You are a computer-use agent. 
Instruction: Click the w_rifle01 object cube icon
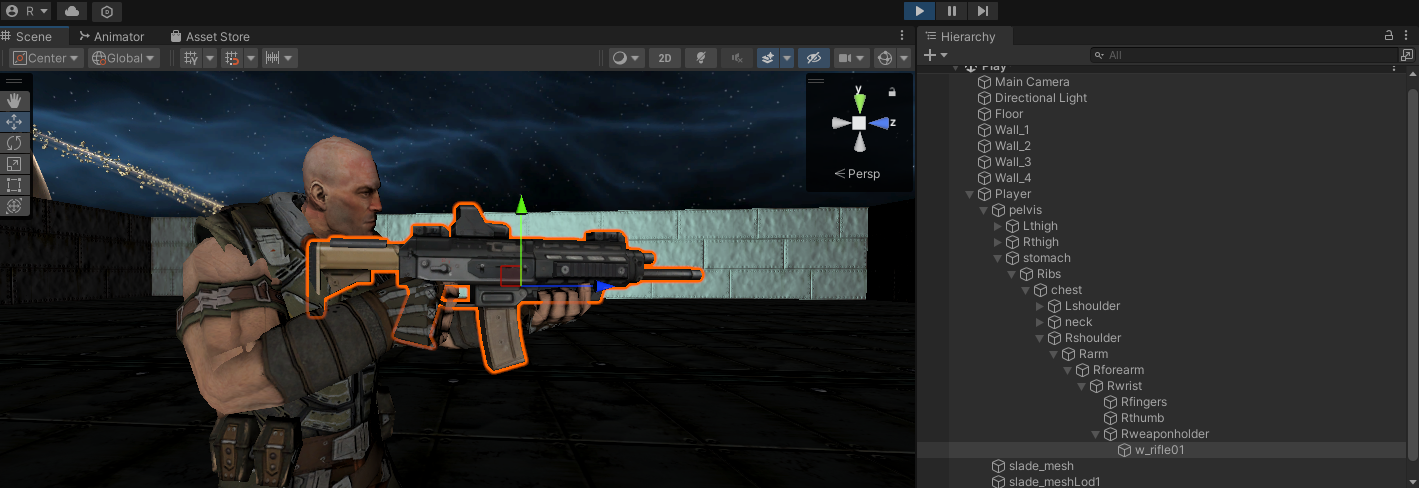(1124, 450)
